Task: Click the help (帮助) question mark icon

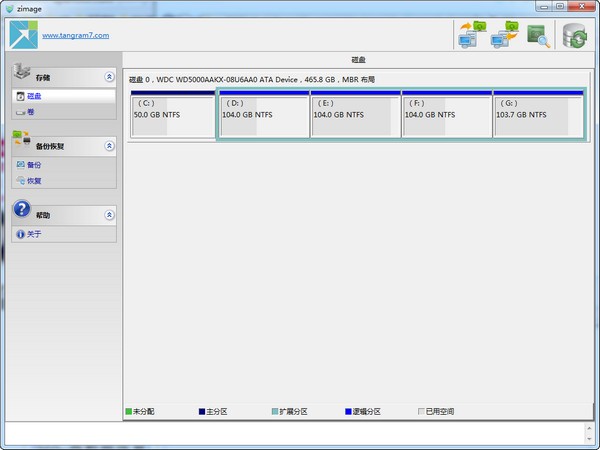Action: click(x=22, y=211)
